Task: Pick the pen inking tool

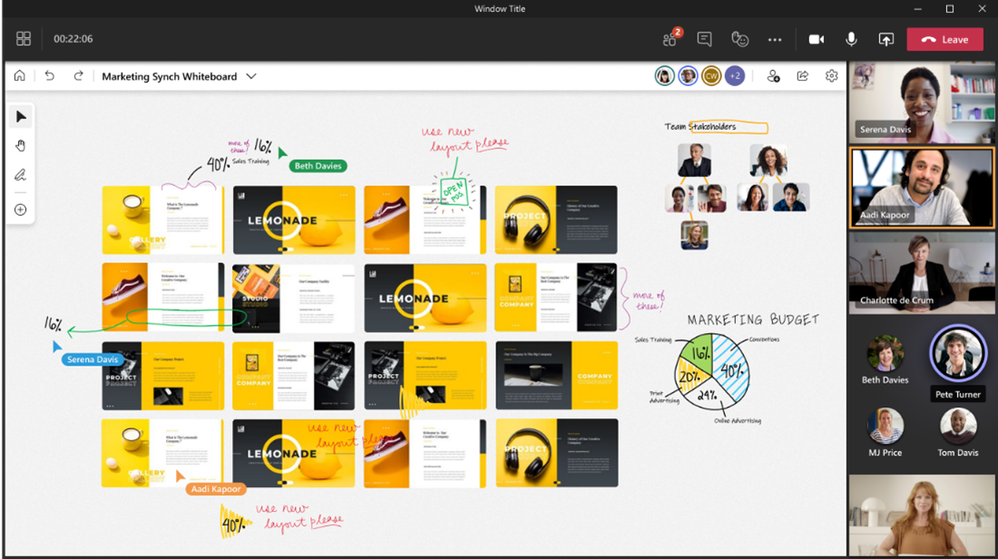Action: [20, 174]
